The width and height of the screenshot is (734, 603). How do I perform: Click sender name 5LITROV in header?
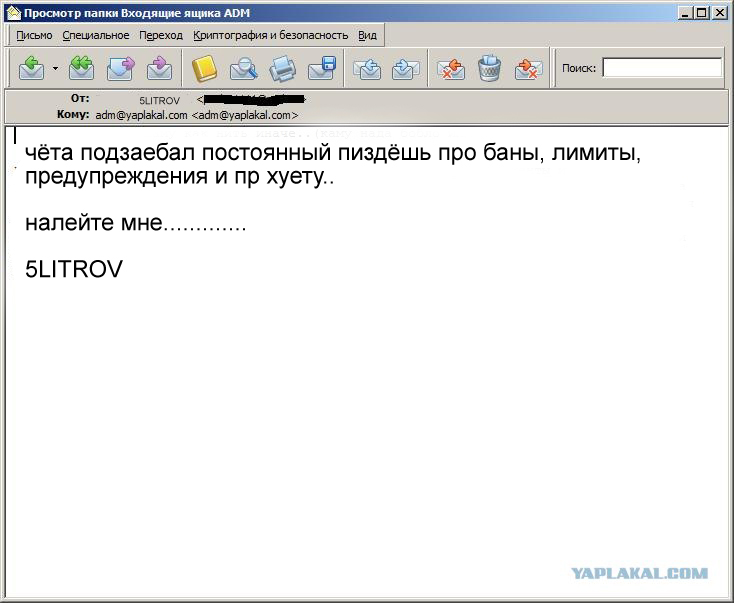(159, 100)
